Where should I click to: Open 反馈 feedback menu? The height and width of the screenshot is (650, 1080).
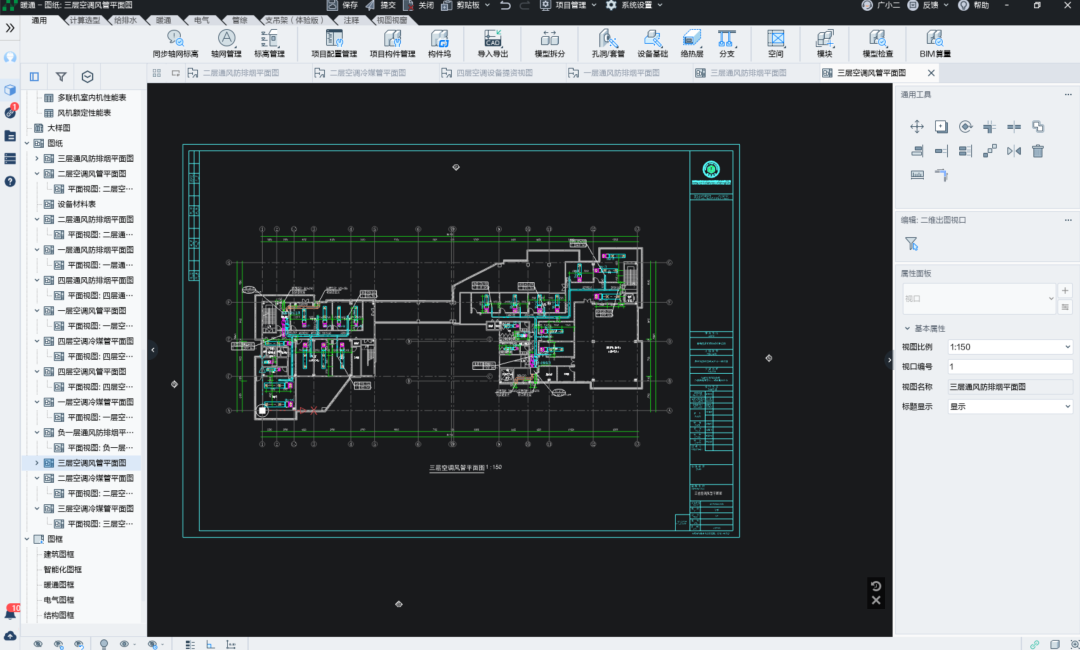click(928, 6)
